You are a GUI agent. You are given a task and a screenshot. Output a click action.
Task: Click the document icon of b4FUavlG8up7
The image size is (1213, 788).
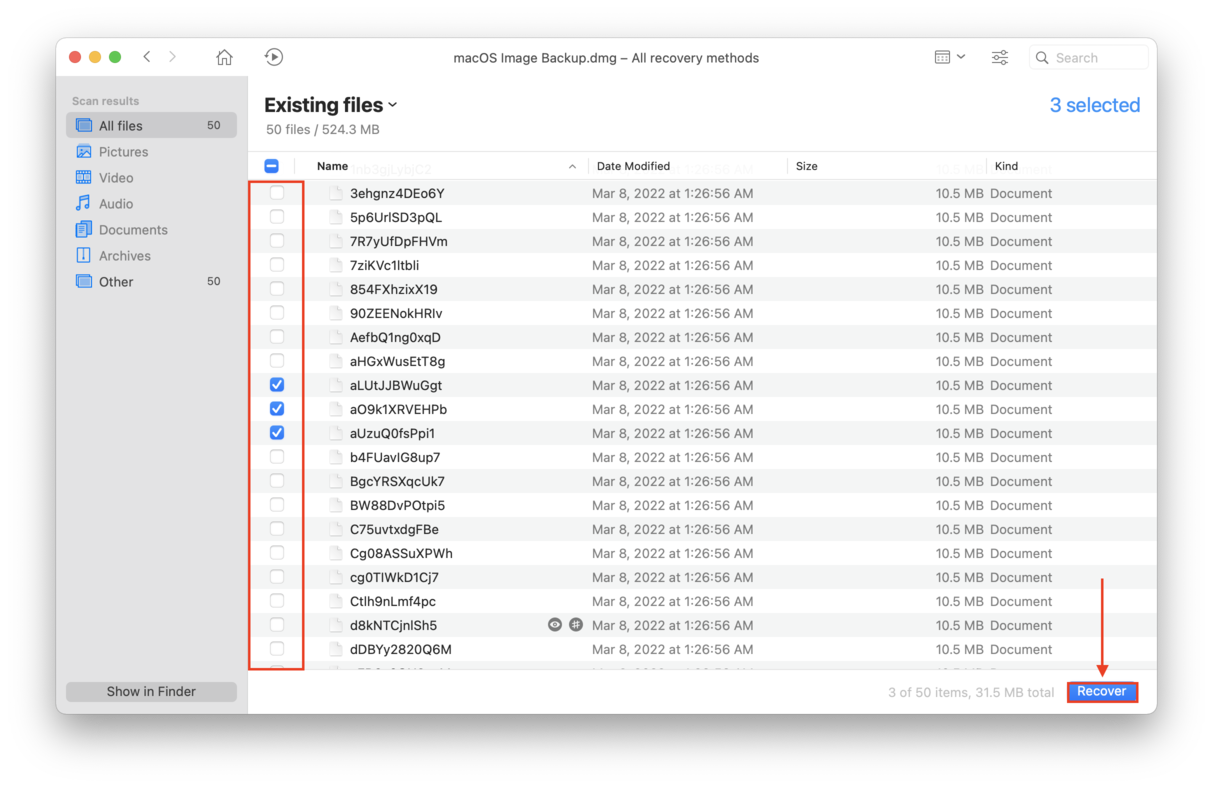click(x=336, y=457)
